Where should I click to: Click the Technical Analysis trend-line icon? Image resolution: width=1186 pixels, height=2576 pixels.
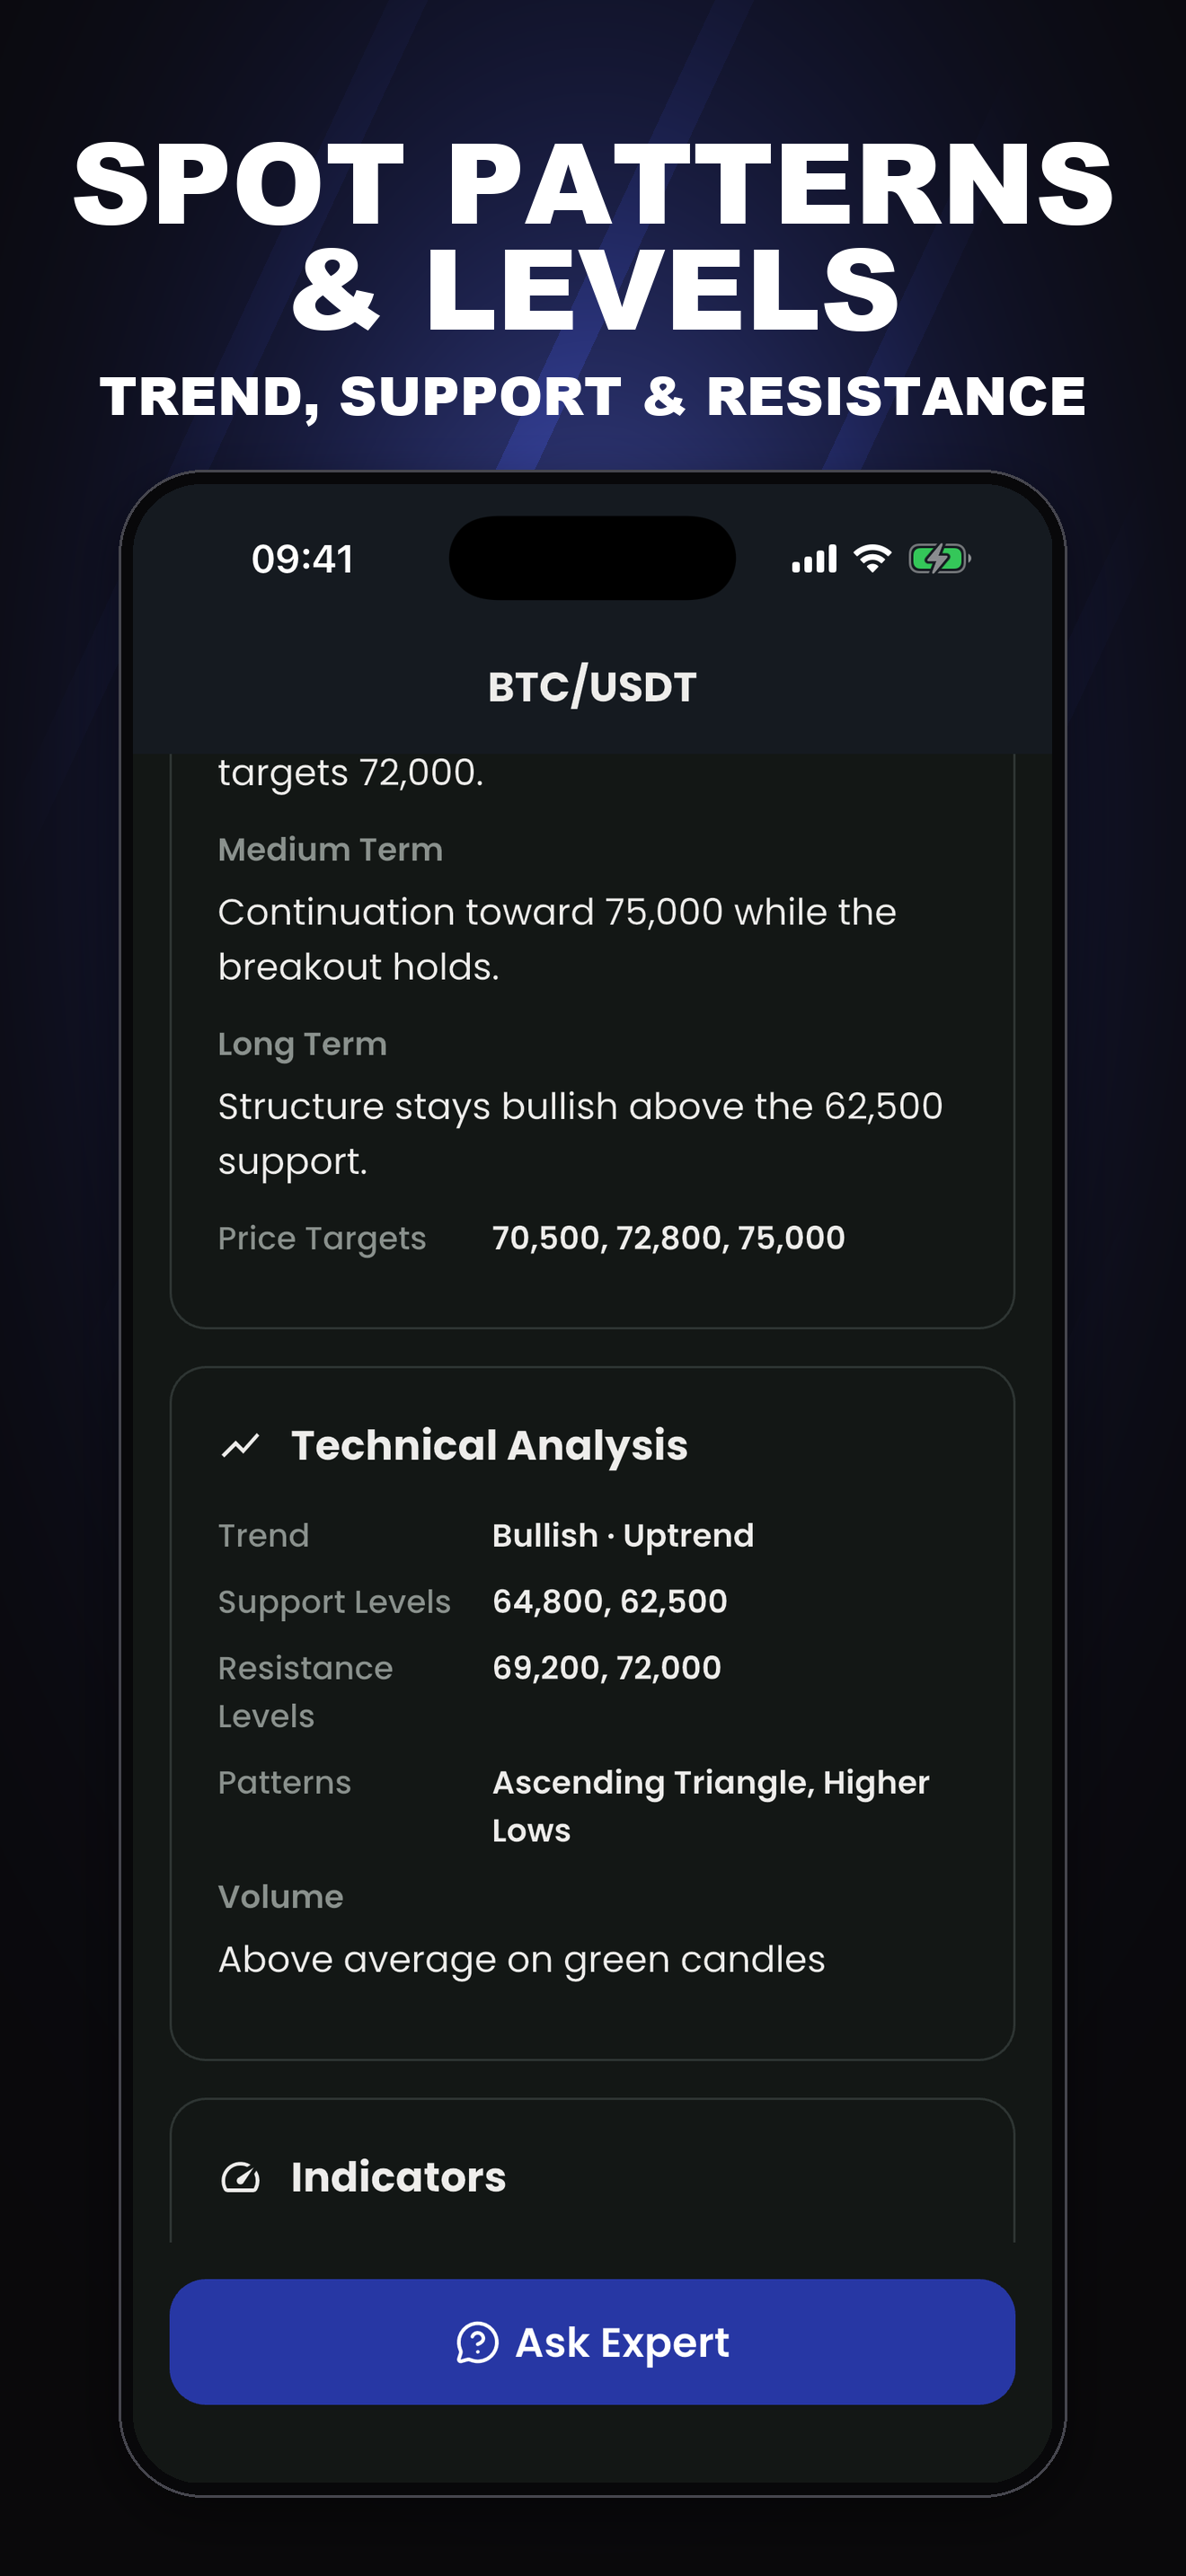pyautogui.click(x=240, y=1446)
